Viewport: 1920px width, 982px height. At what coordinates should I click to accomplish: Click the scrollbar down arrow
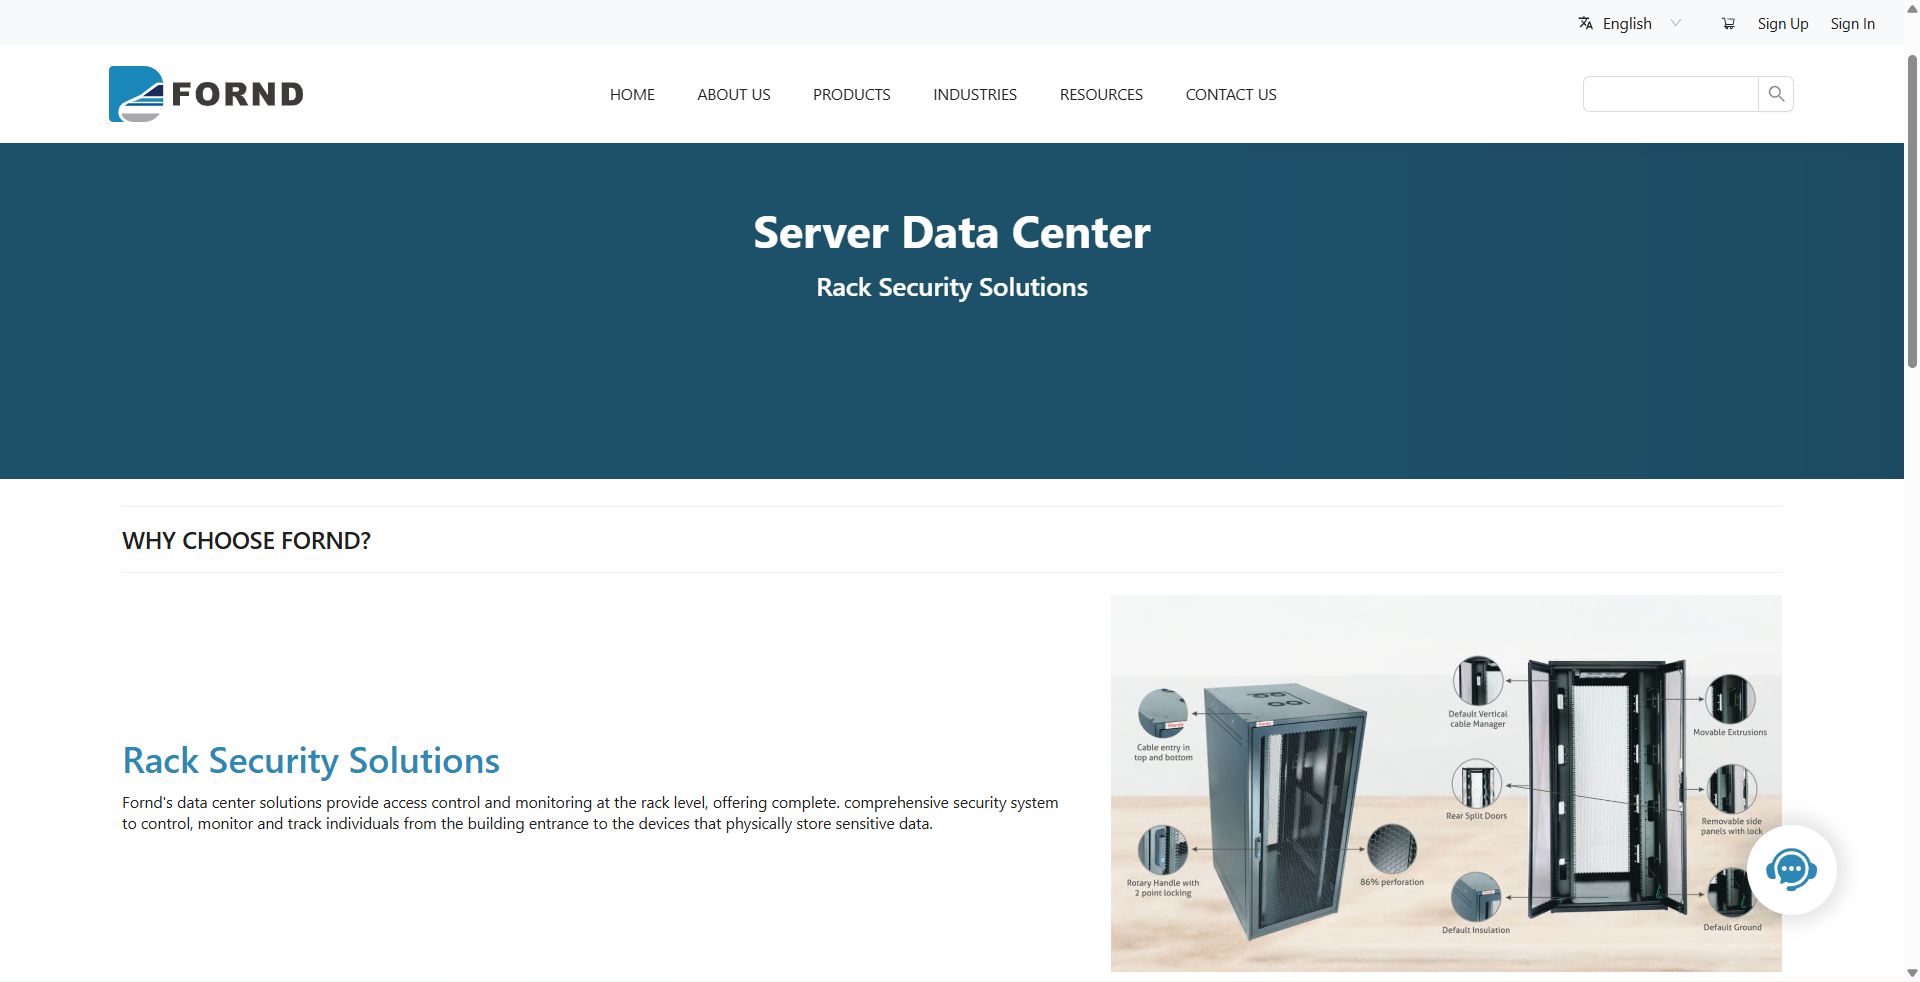click(x=1910, y=971)
